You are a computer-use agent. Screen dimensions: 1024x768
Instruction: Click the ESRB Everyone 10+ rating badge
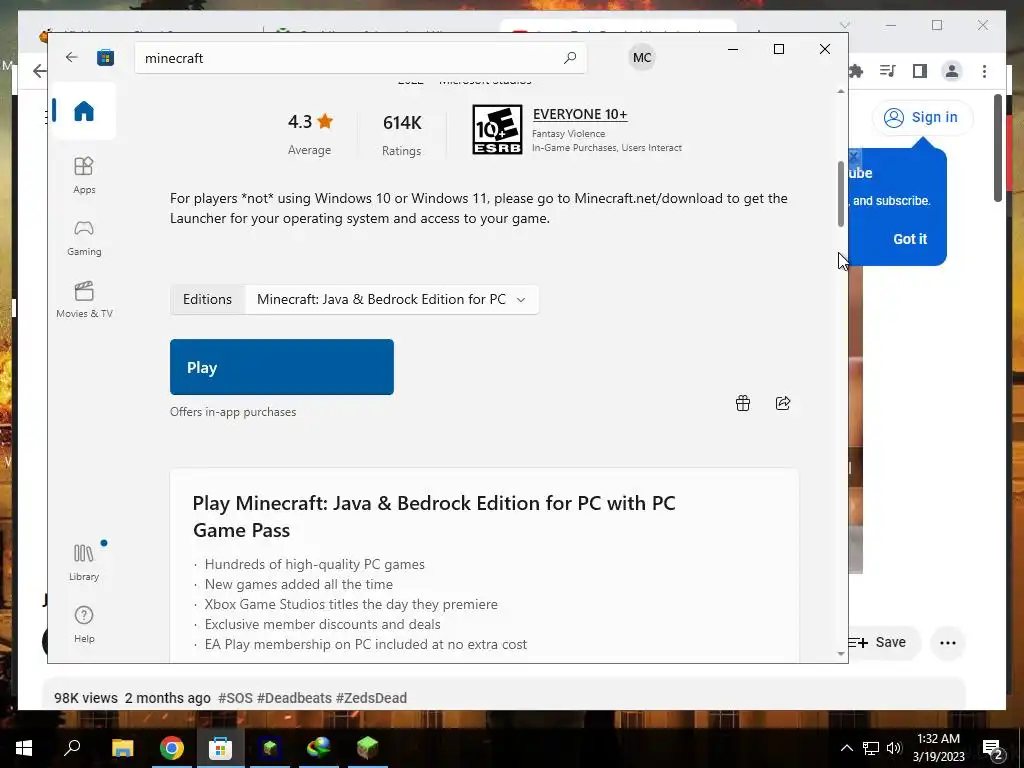pyautogui.click(x=497, y=129)
